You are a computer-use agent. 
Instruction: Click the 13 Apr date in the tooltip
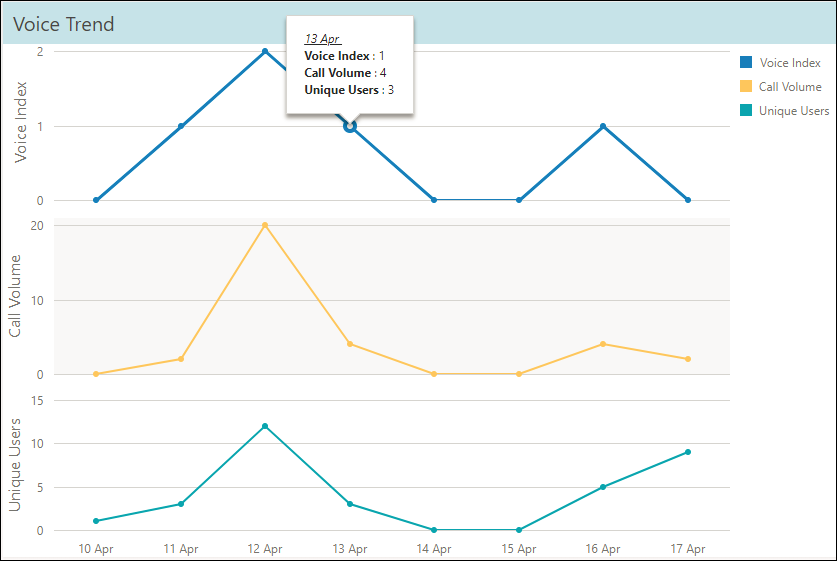[322, 39]
